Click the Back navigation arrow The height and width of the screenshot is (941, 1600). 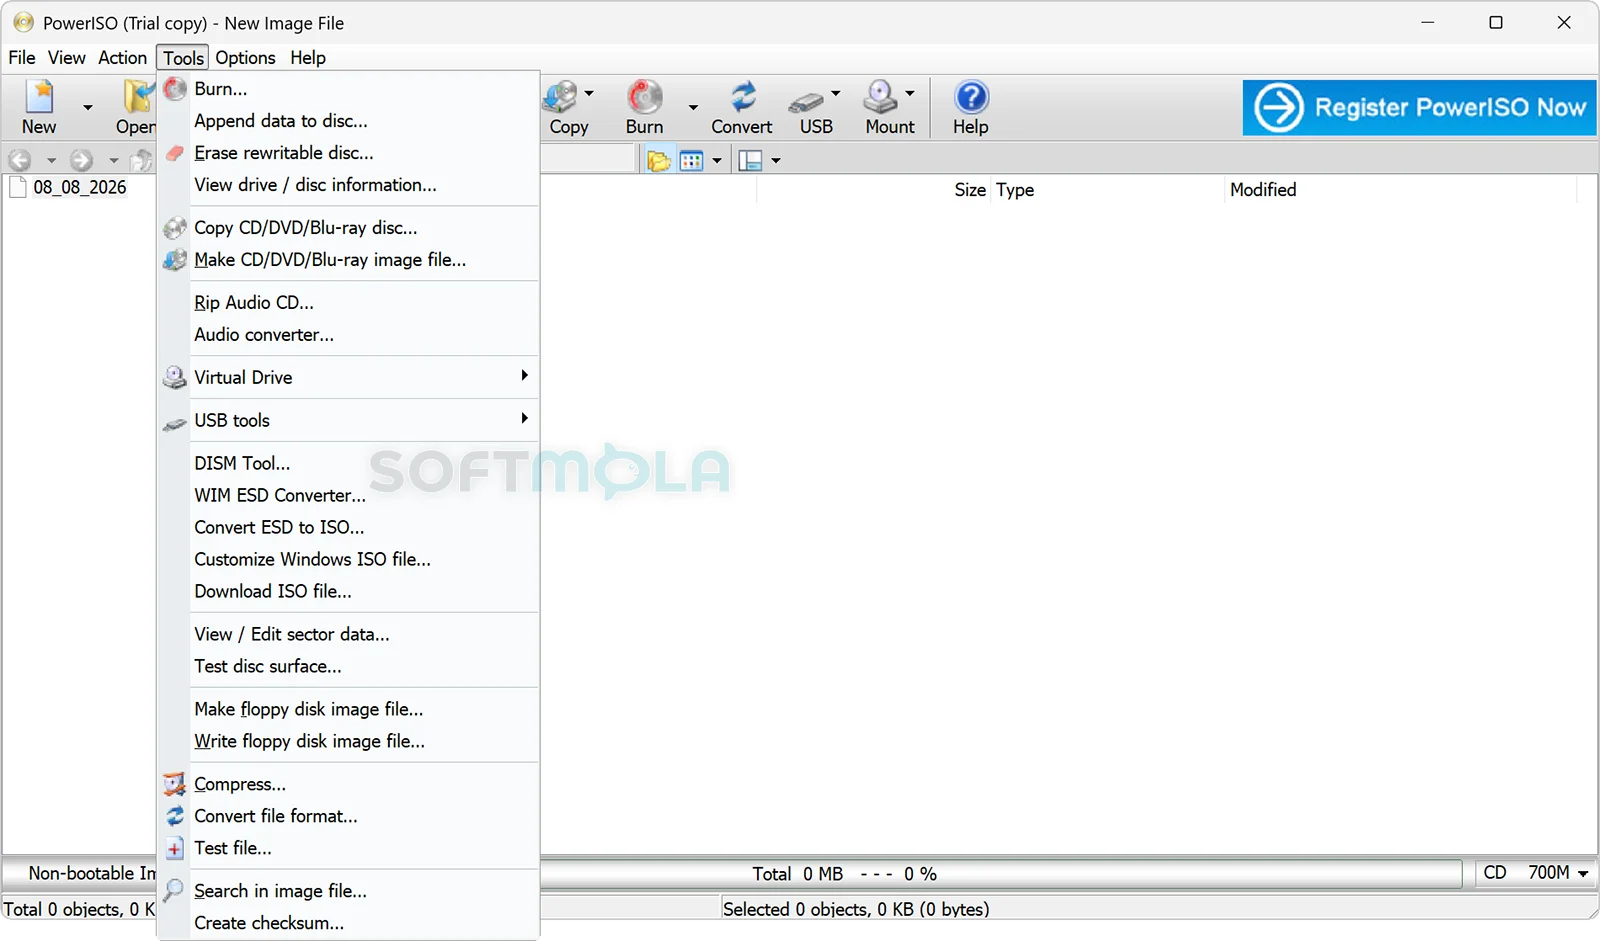(x=20, y=160)
